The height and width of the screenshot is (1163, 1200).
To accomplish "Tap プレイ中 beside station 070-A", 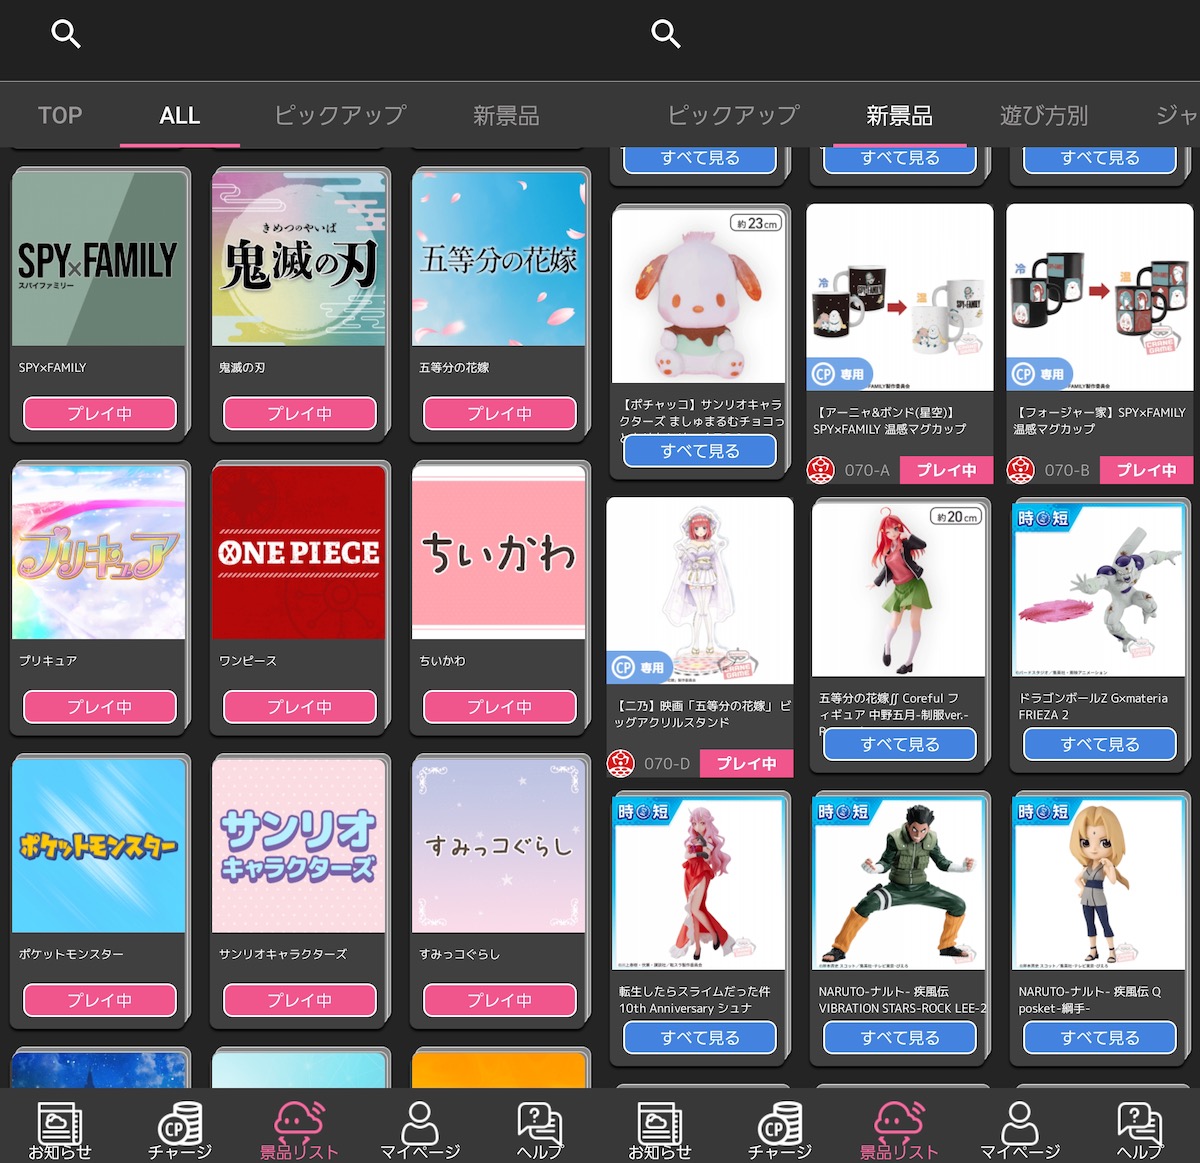I will pos(946,470).
